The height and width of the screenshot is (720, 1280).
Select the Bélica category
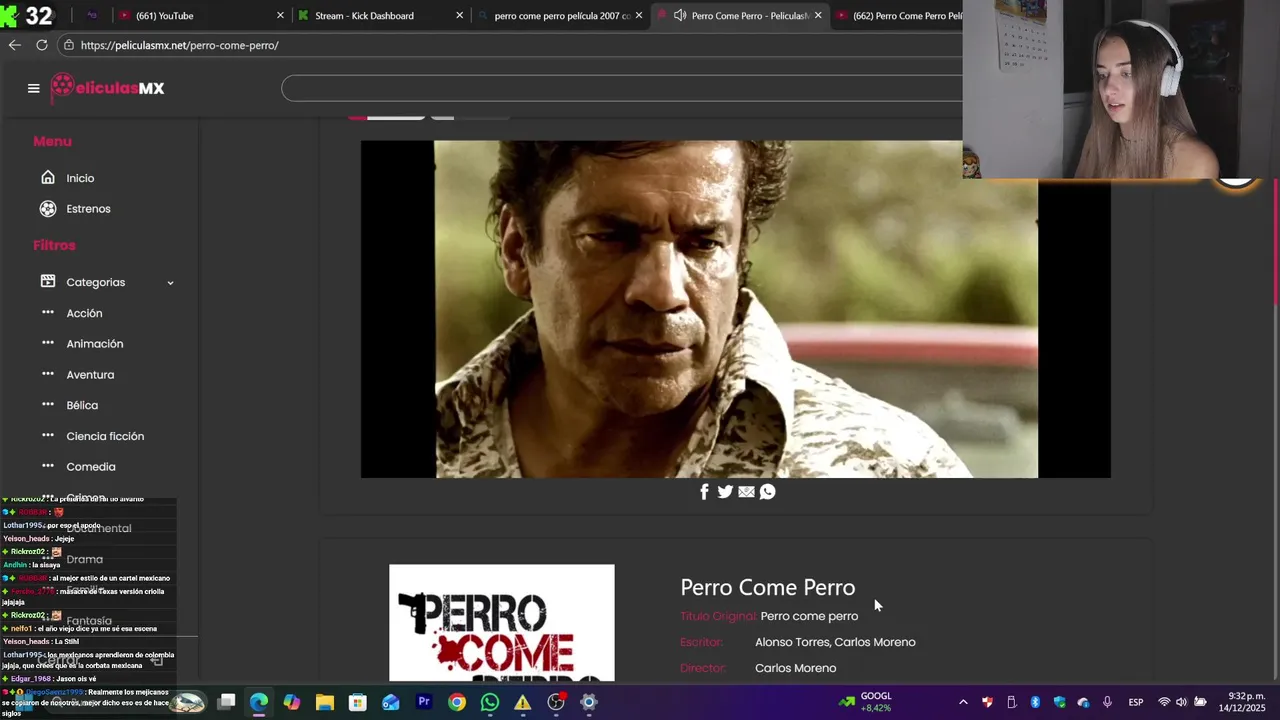82,405
